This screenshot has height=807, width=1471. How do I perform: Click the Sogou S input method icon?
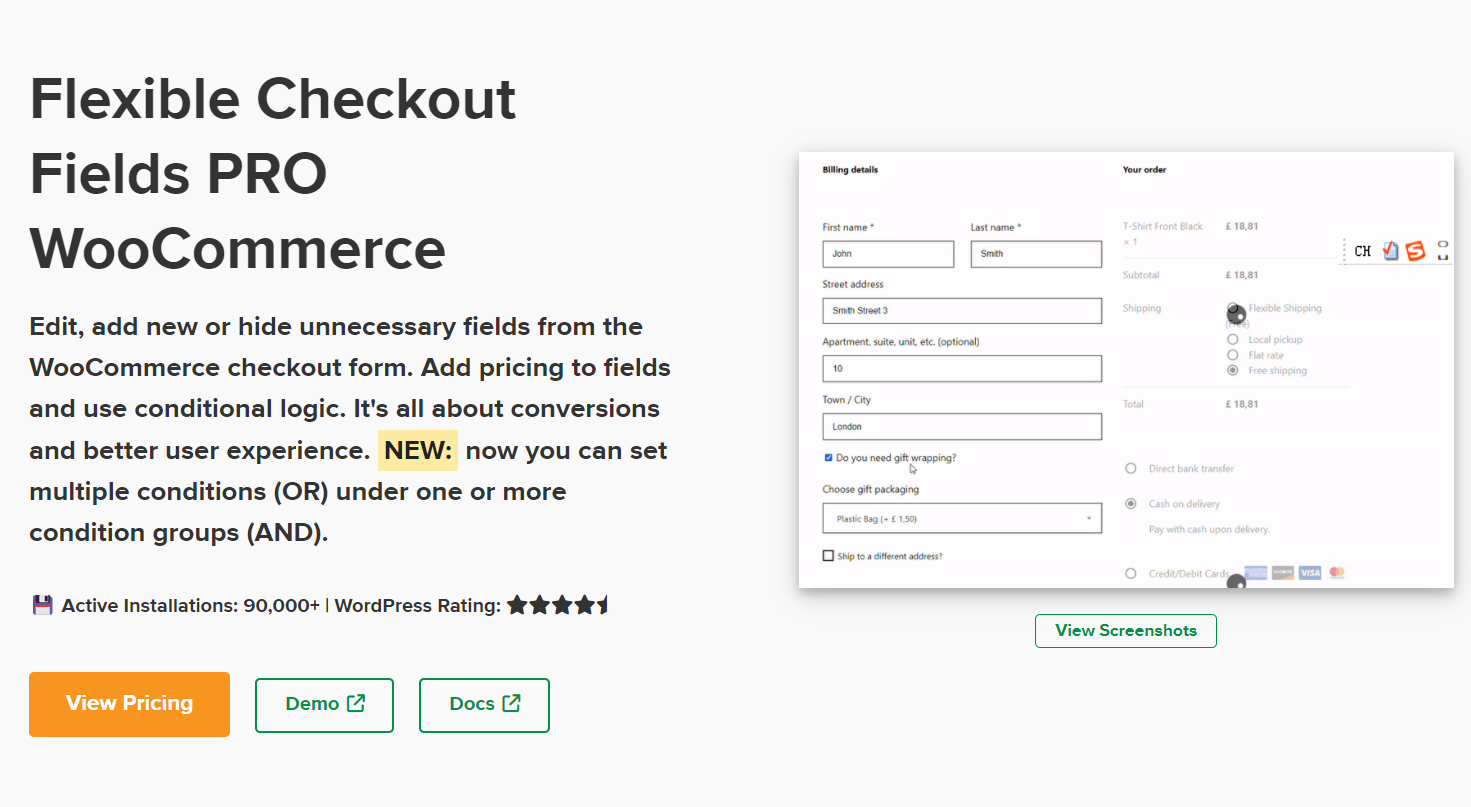click(x=1415, y=251)
